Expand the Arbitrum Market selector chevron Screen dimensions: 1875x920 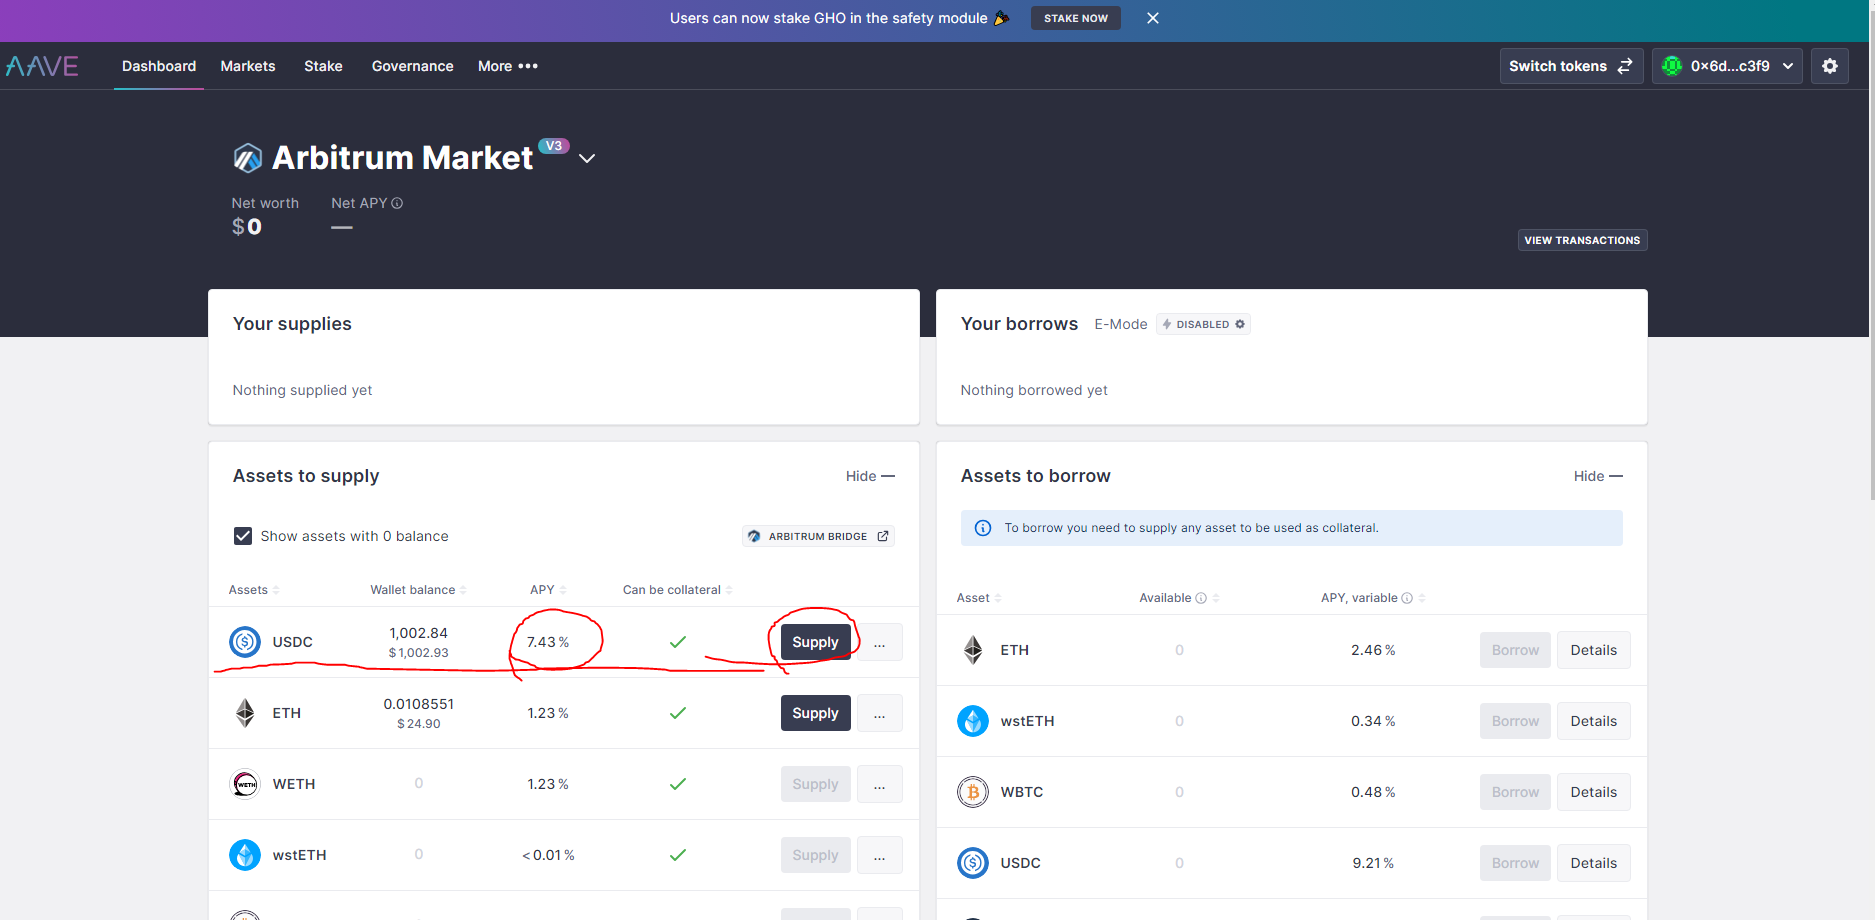[x=587, y=159]
